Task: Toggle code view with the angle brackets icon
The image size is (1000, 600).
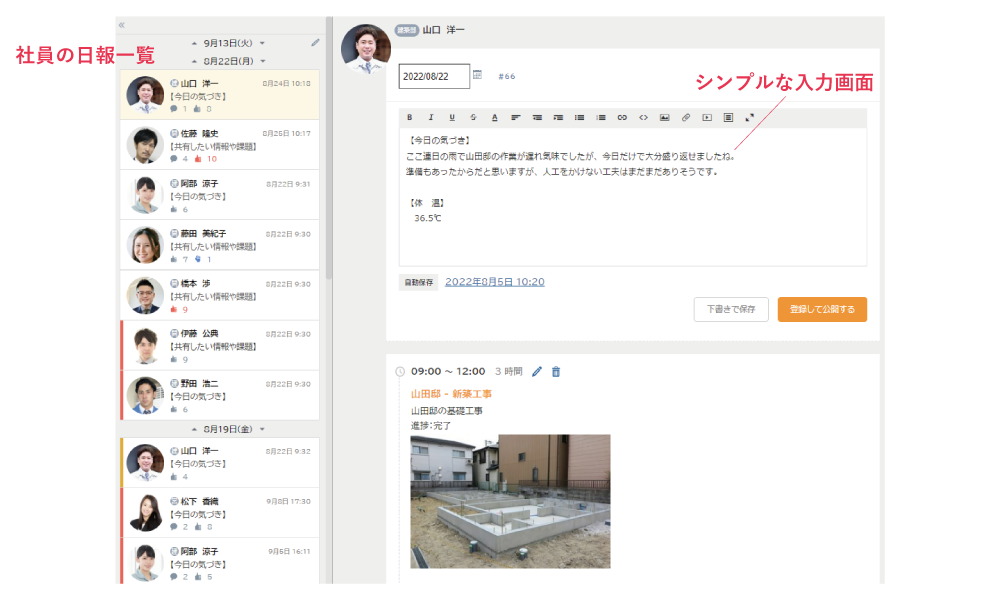Action: click(643, 117)
